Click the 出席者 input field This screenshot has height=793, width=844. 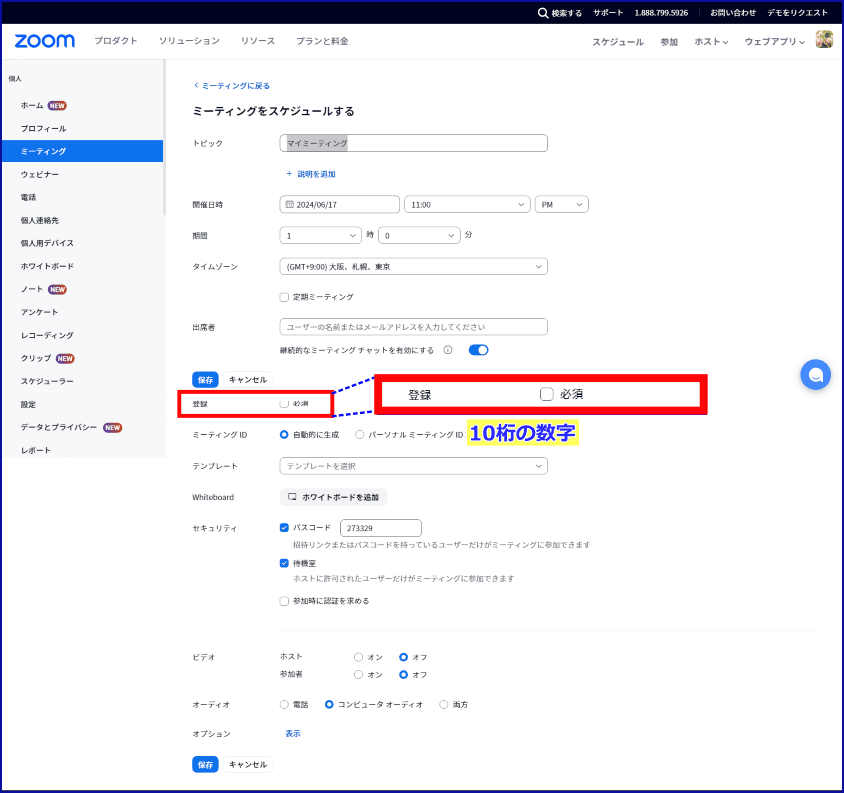point(413,327)
